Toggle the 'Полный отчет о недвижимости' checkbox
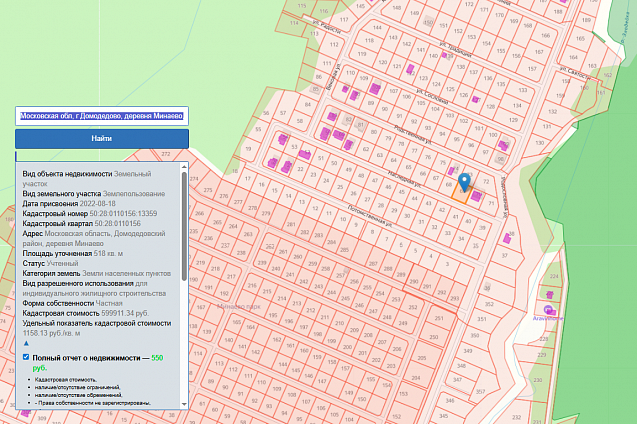 26,357
